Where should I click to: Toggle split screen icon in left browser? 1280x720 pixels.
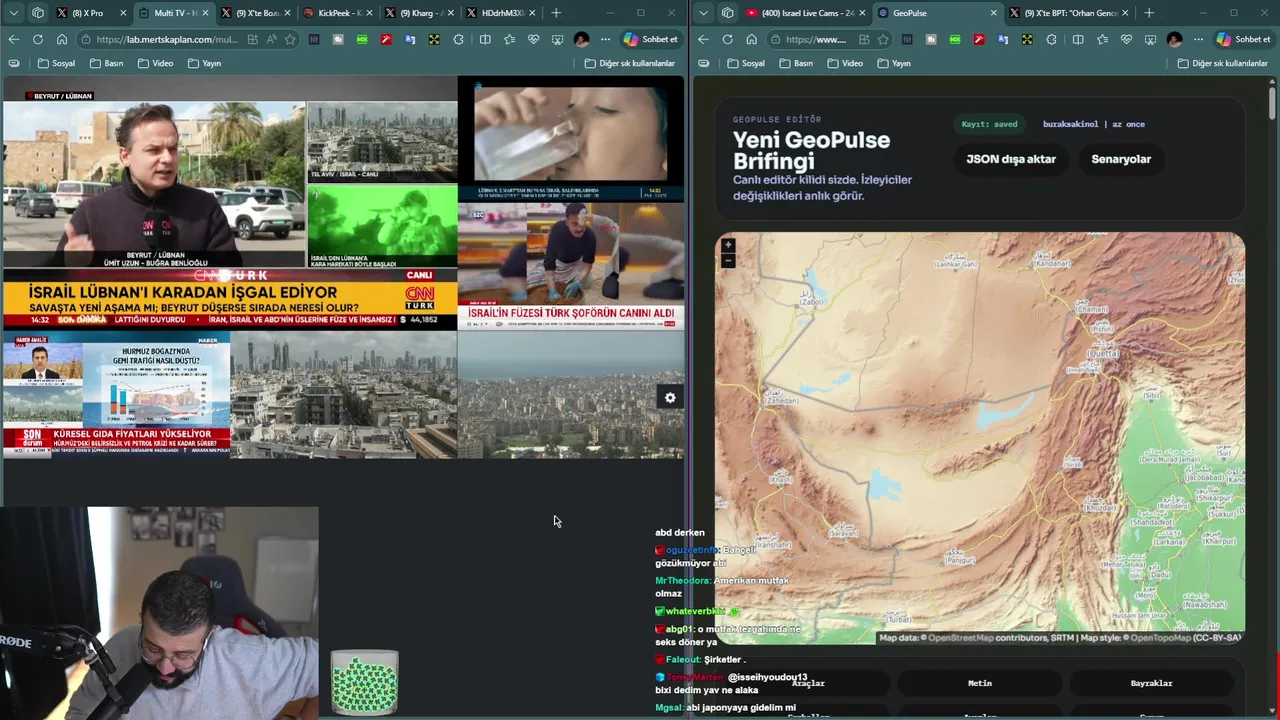point(485,39)
